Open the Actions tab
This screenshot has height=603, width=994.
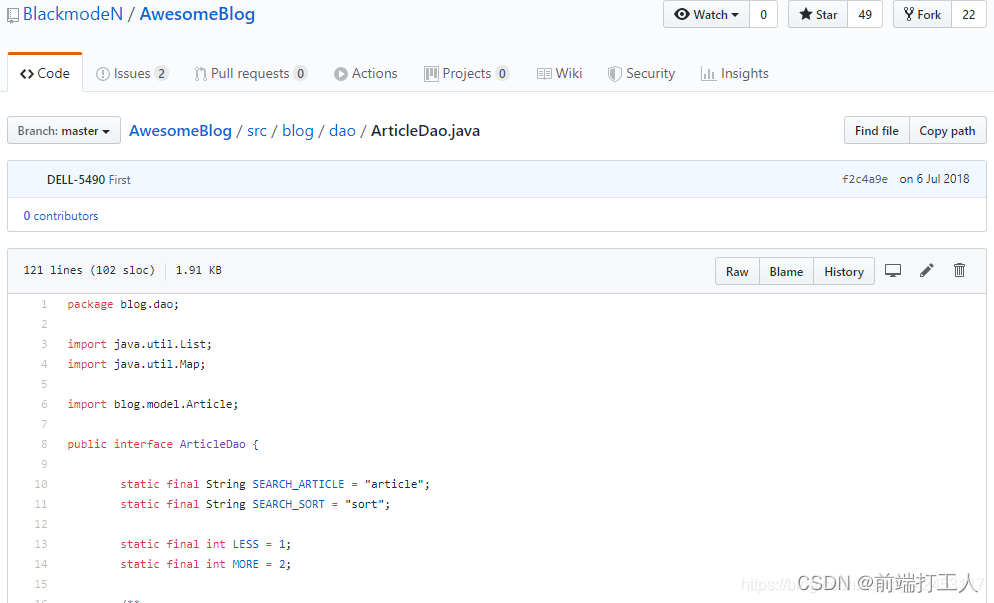click(366, 74)
